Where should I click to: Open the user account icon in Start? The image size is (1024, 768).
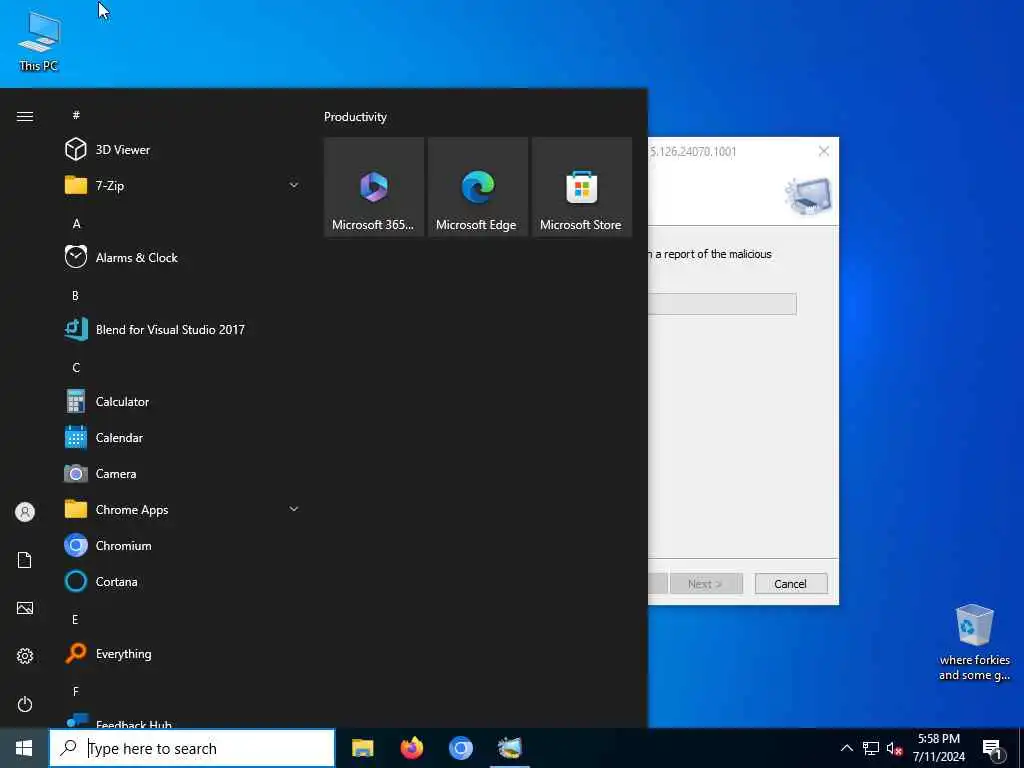[x=25, y=512]
